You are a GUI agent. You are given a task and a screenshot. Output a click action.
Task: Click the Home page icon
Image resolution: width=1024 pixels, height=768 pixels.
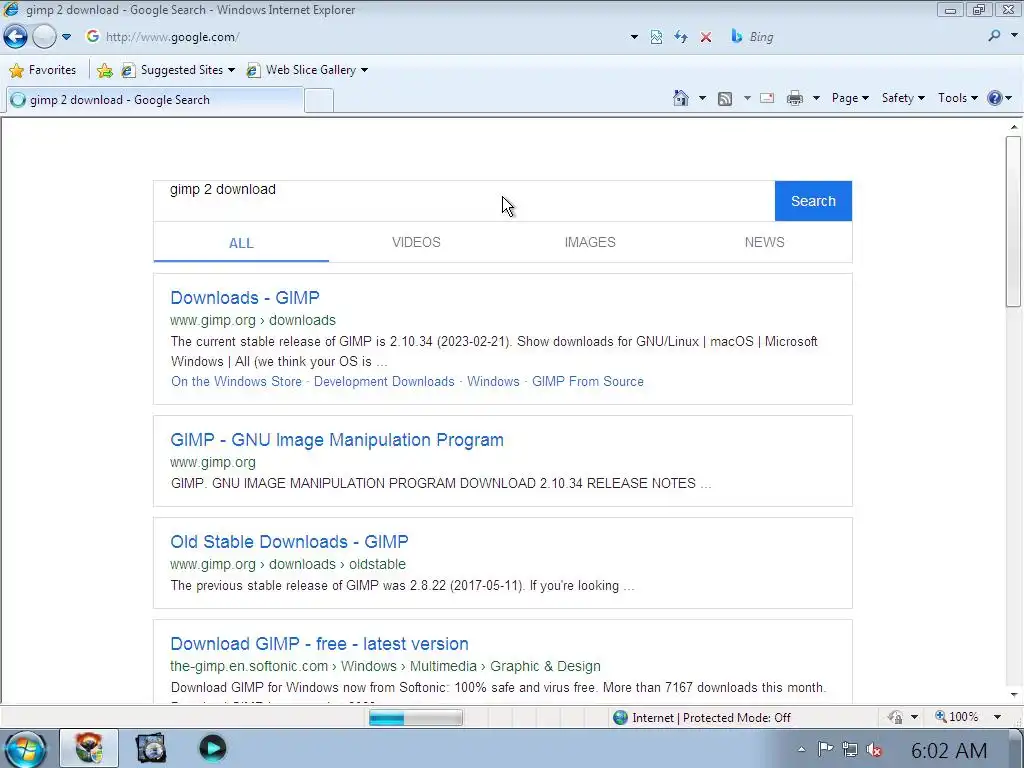coord(680,98)
